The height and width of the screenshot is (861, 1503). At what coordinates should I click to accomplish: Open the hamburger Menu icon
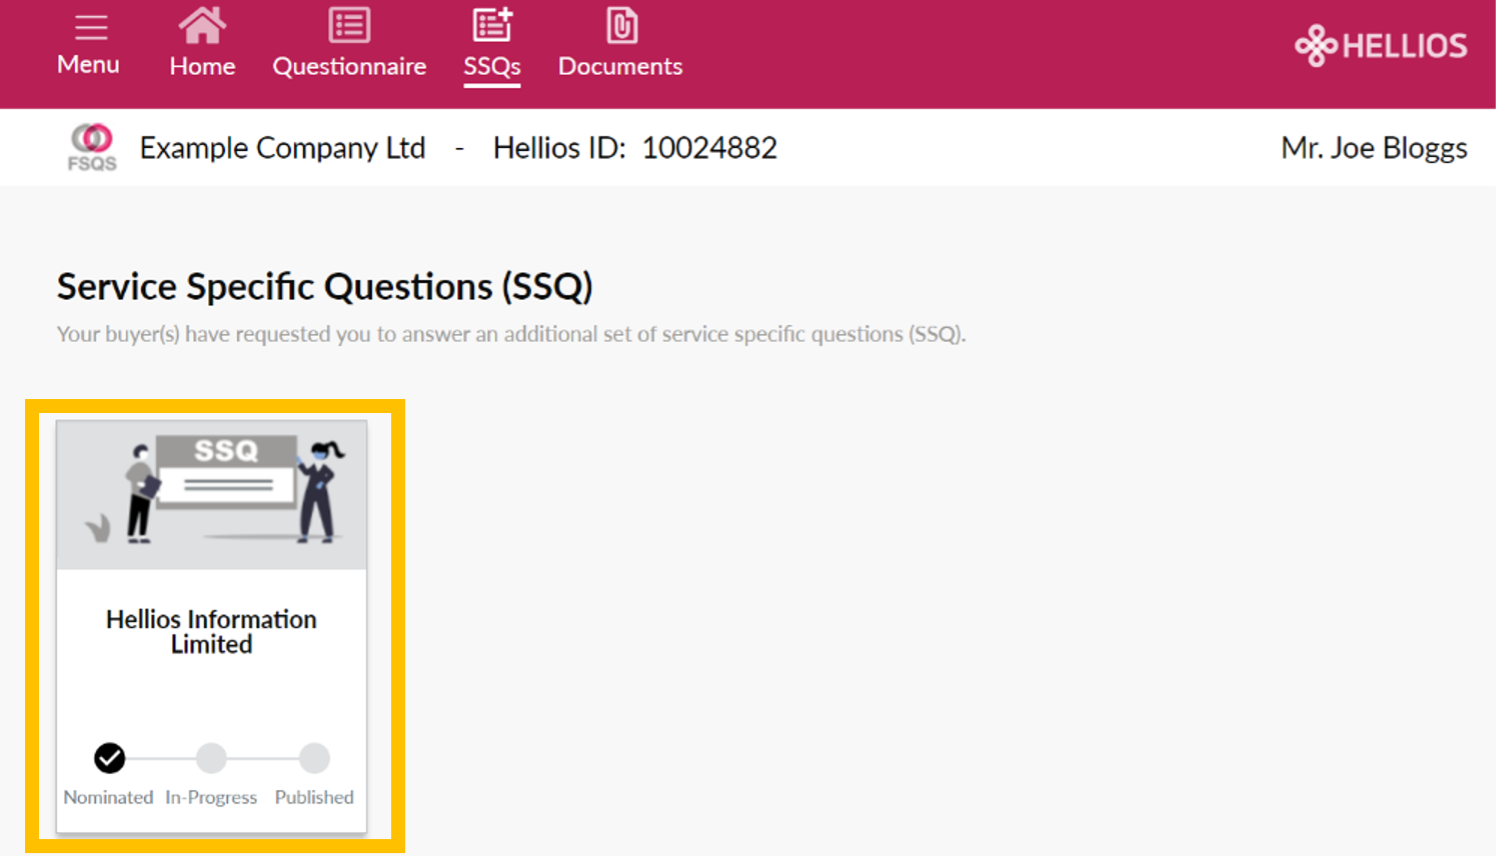click(90, 28)
